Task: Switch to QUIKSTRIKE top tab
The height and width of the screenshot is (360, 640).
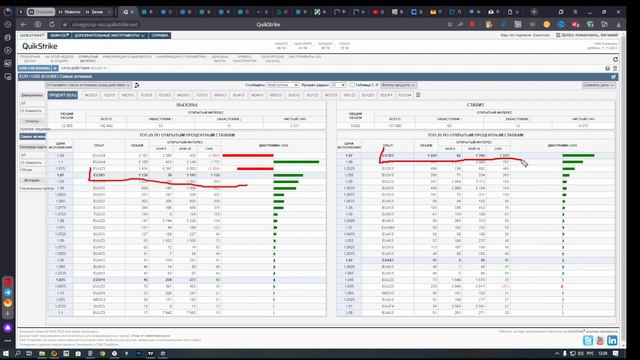Action: pyautogui.click(x=32, y=36)
